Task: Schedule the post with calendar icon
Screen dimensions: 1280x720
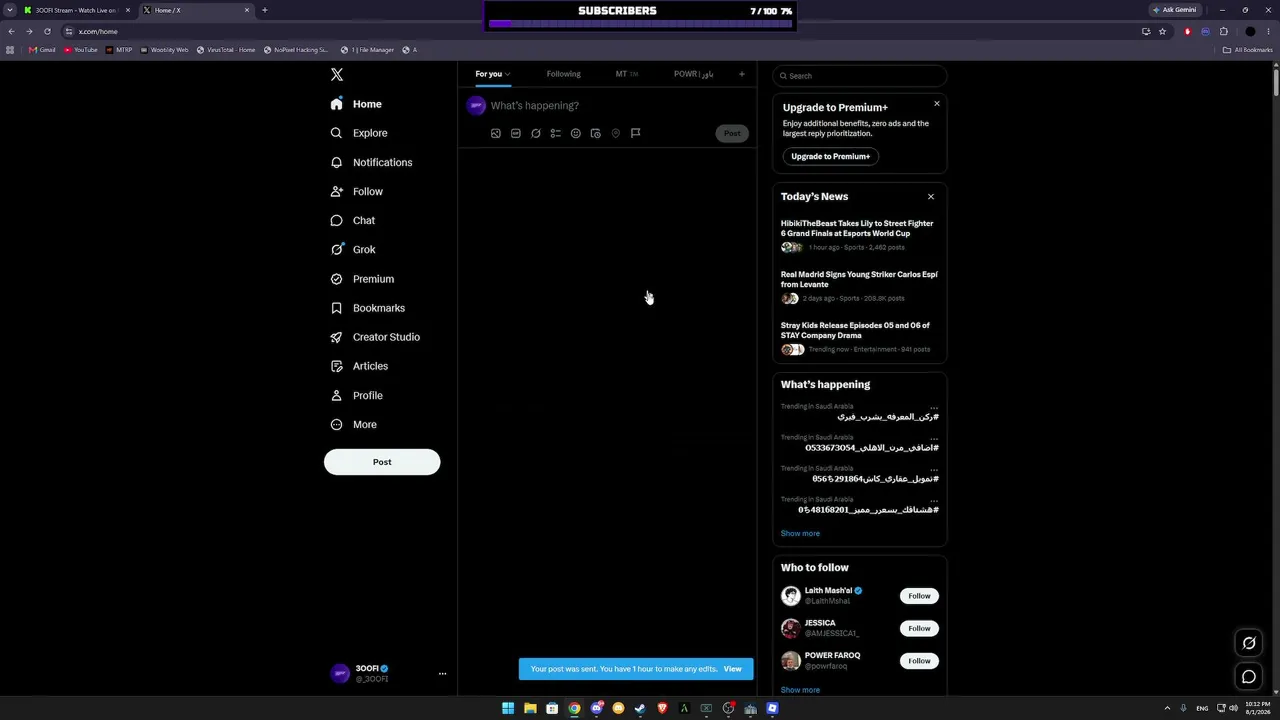Action: tap(596, 133)
